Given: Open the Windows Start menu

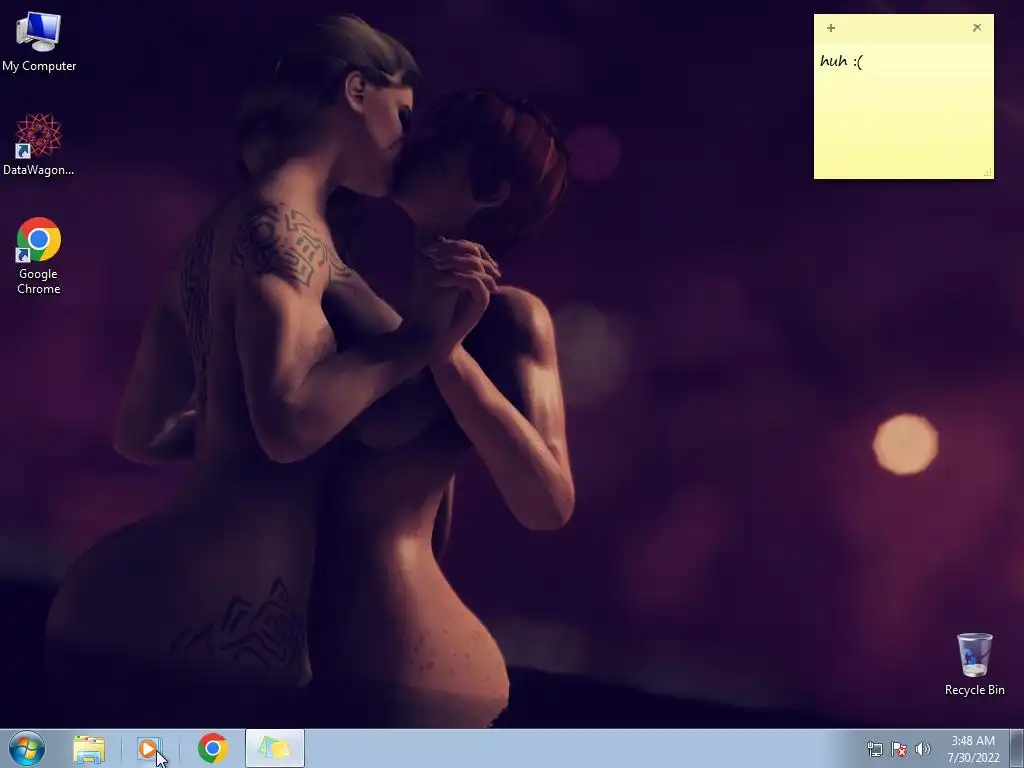Looking at the screenshot, I should click(27, 748).
